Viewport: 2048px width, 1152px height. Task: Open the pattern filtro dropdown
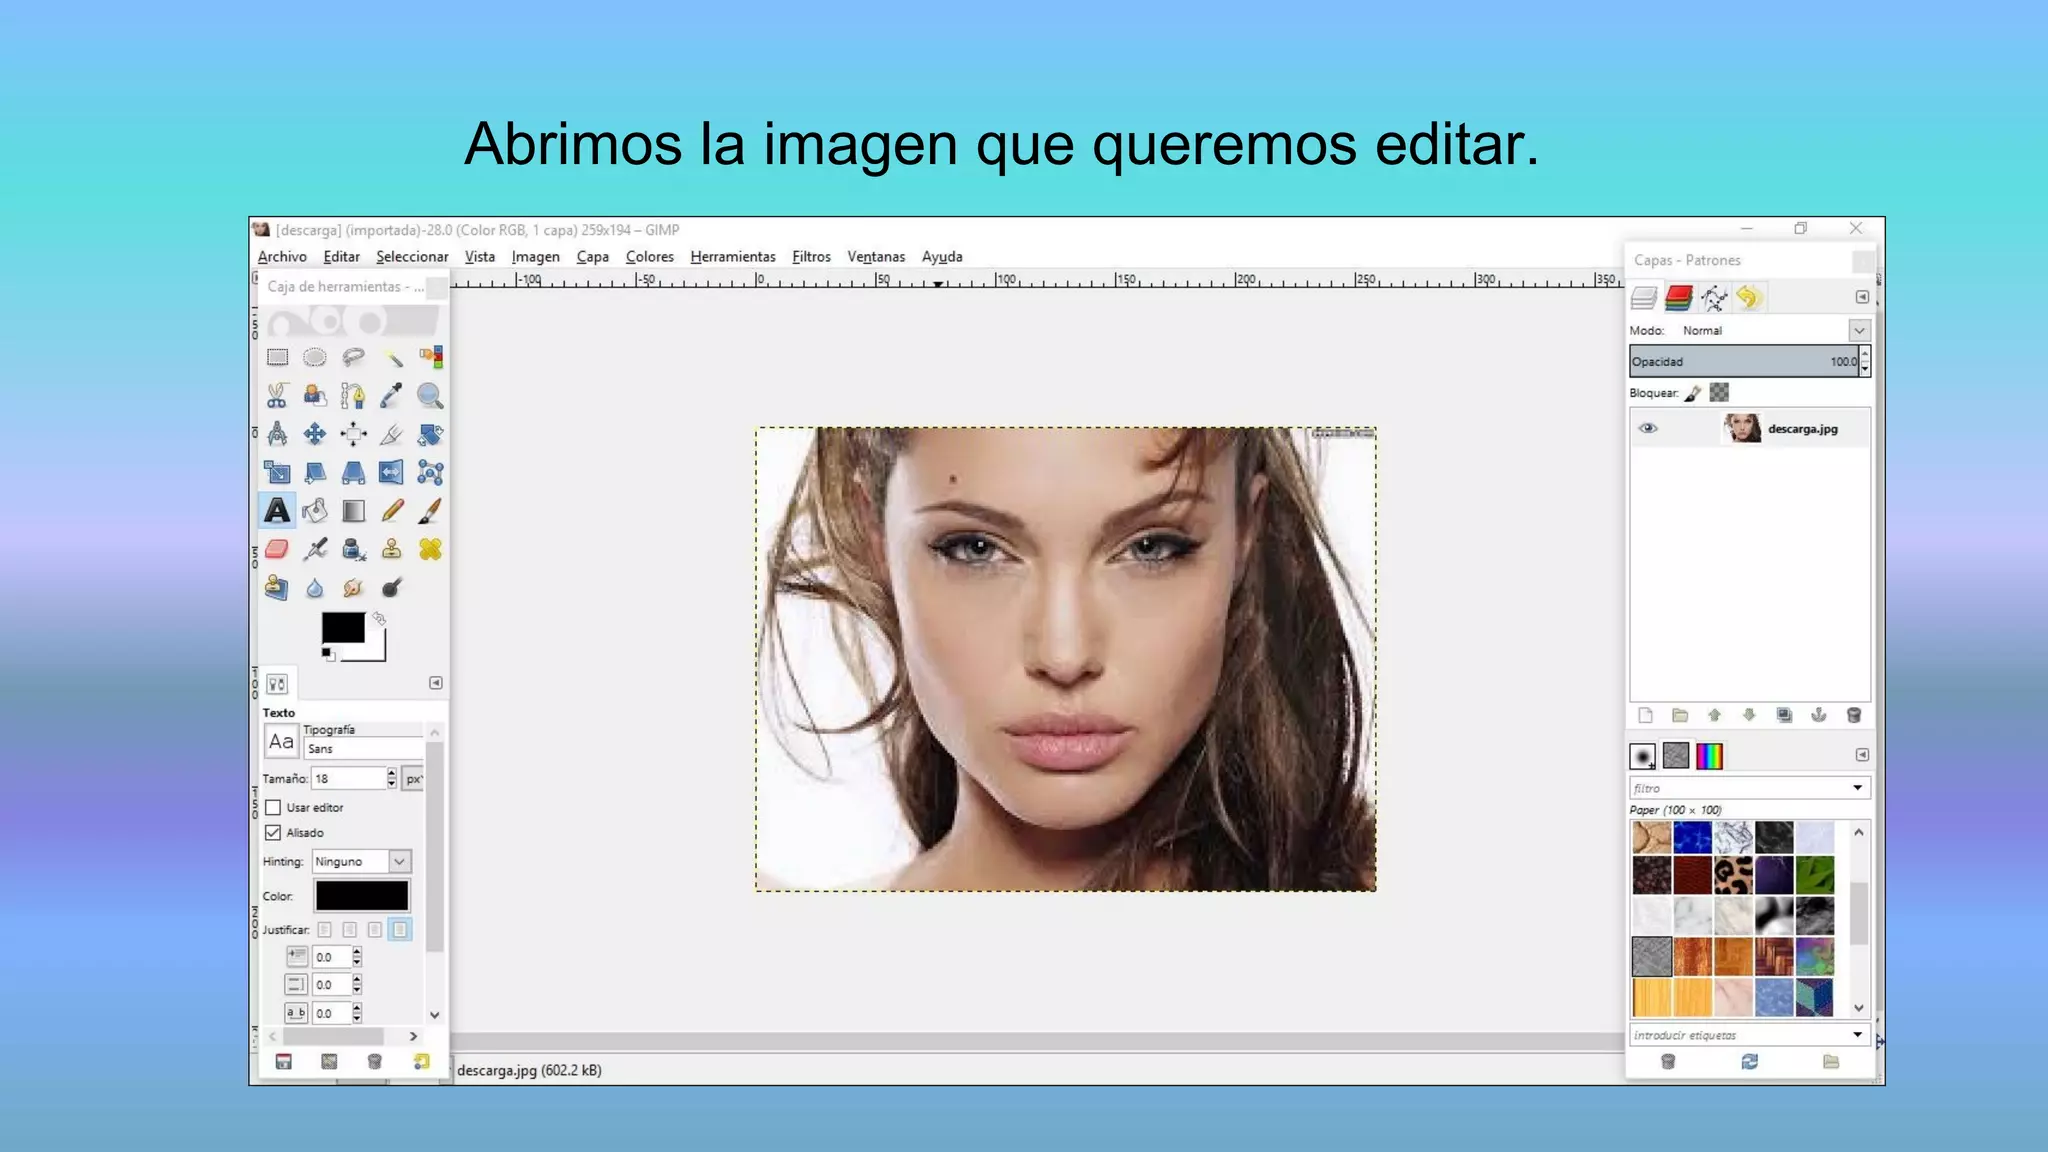(x=1857, y=788)
